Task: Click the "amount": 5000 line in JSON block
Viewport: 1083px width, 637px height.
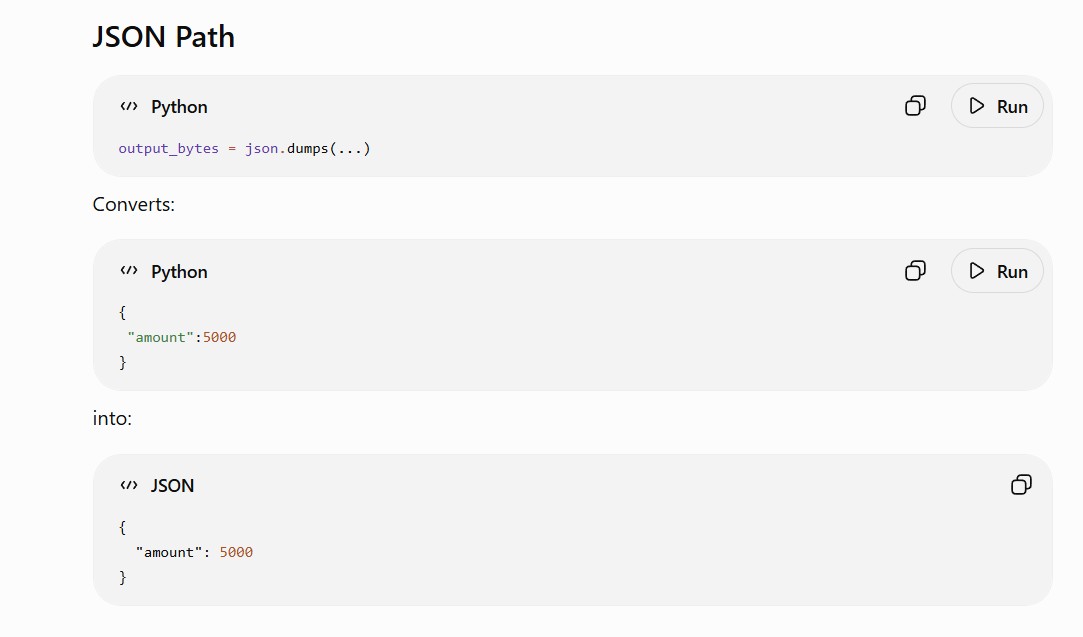Action: click(x=194, y=552)
